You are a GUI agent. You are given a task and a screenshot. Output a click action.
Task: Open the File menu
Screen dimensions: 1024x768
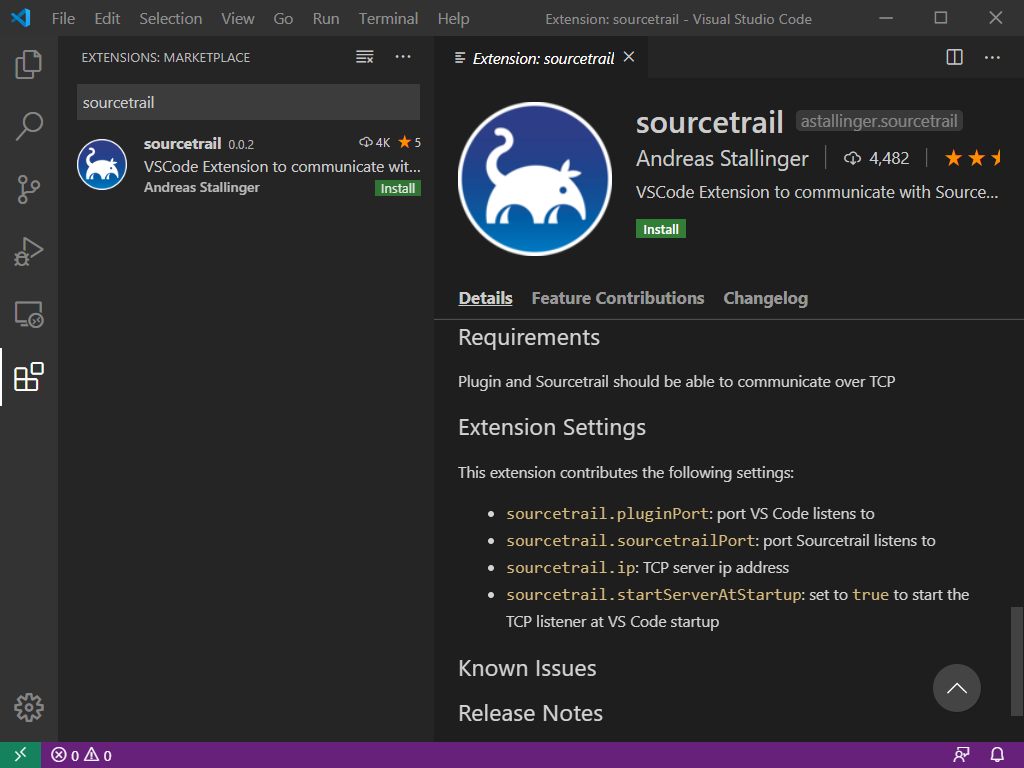[x=63, y=18]
